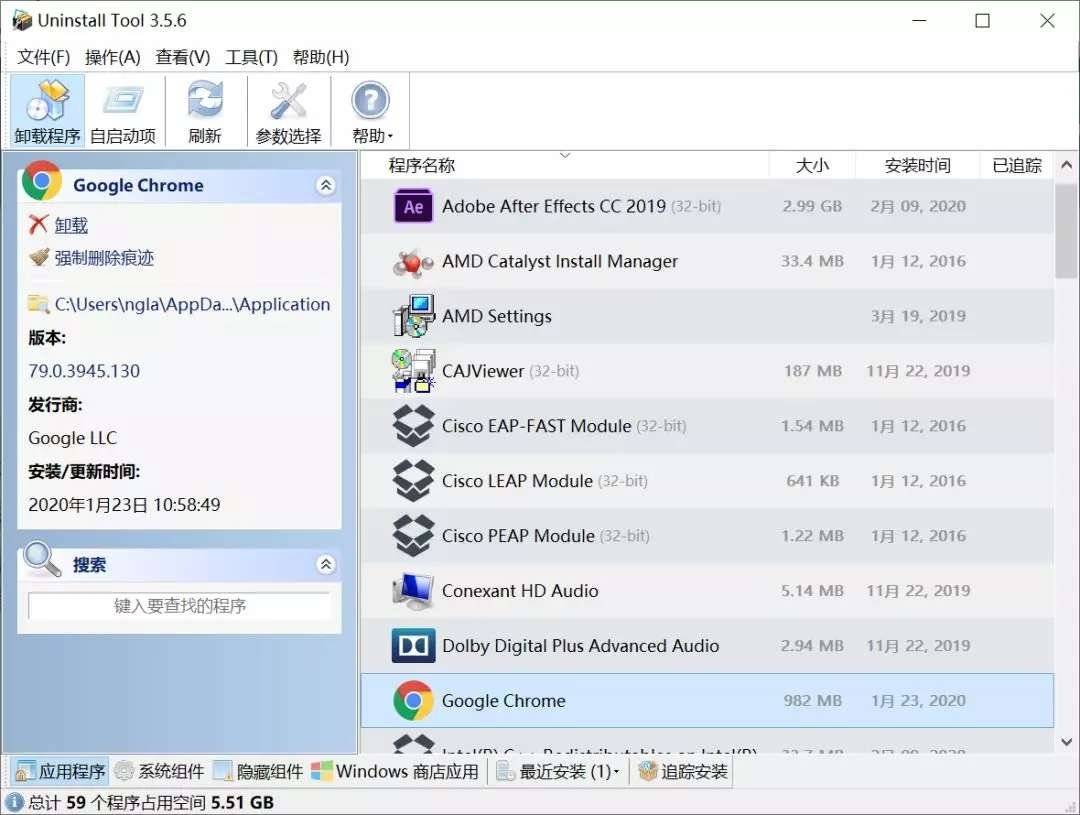Image resolution: width=1080 pixels, height=815 pixels.
Task: Collapse the Google Chrome details panel
Action: tap(326, 185)
